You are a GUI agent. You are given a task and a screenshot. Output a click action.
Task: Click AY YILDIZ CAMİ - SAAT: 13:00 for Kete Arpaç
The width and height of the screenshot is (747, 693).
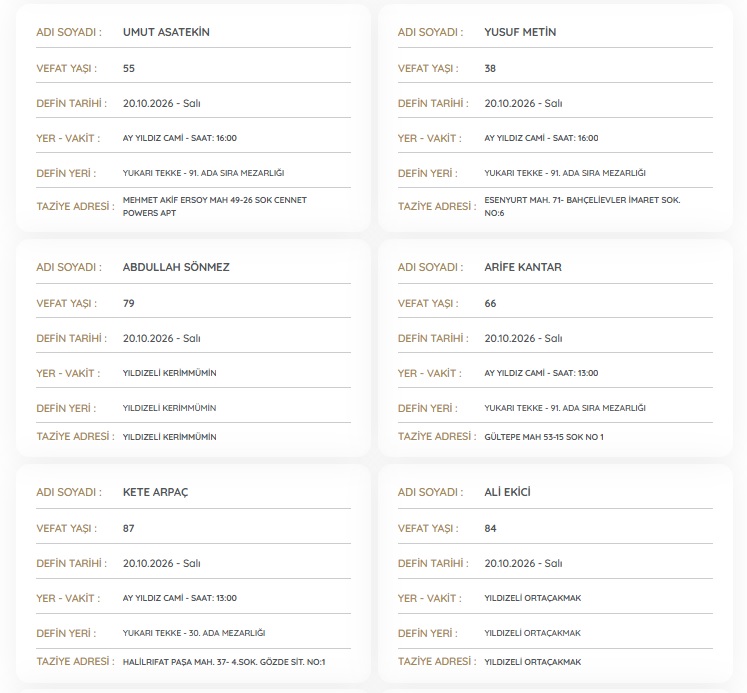click(180, 598)
